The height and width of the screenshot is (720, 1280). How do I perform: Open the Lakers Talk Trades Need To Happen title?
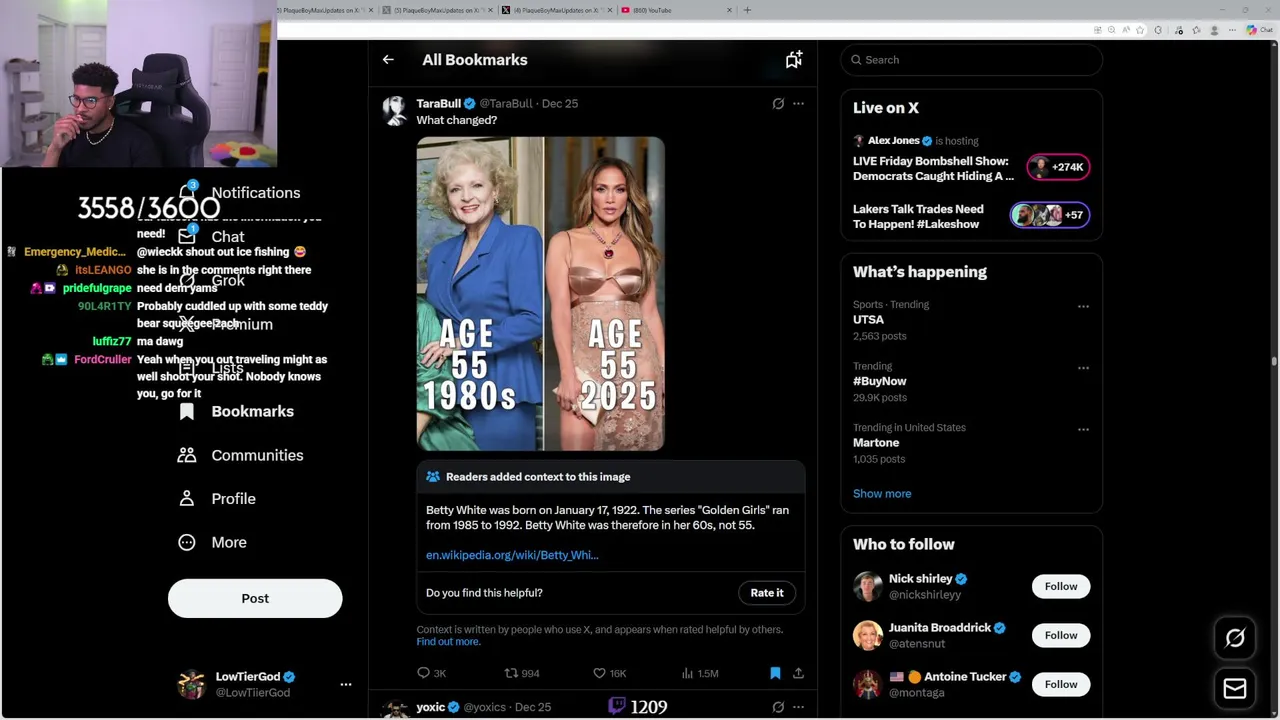(x=918, y=217)
